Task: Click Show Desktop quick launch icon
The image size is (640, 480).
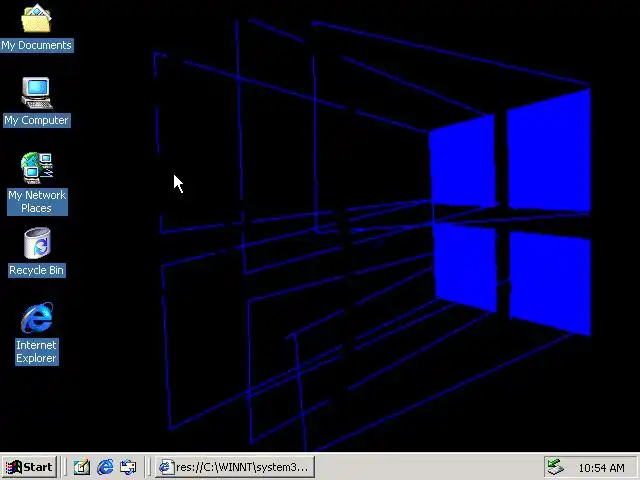Action: (81, 467)
